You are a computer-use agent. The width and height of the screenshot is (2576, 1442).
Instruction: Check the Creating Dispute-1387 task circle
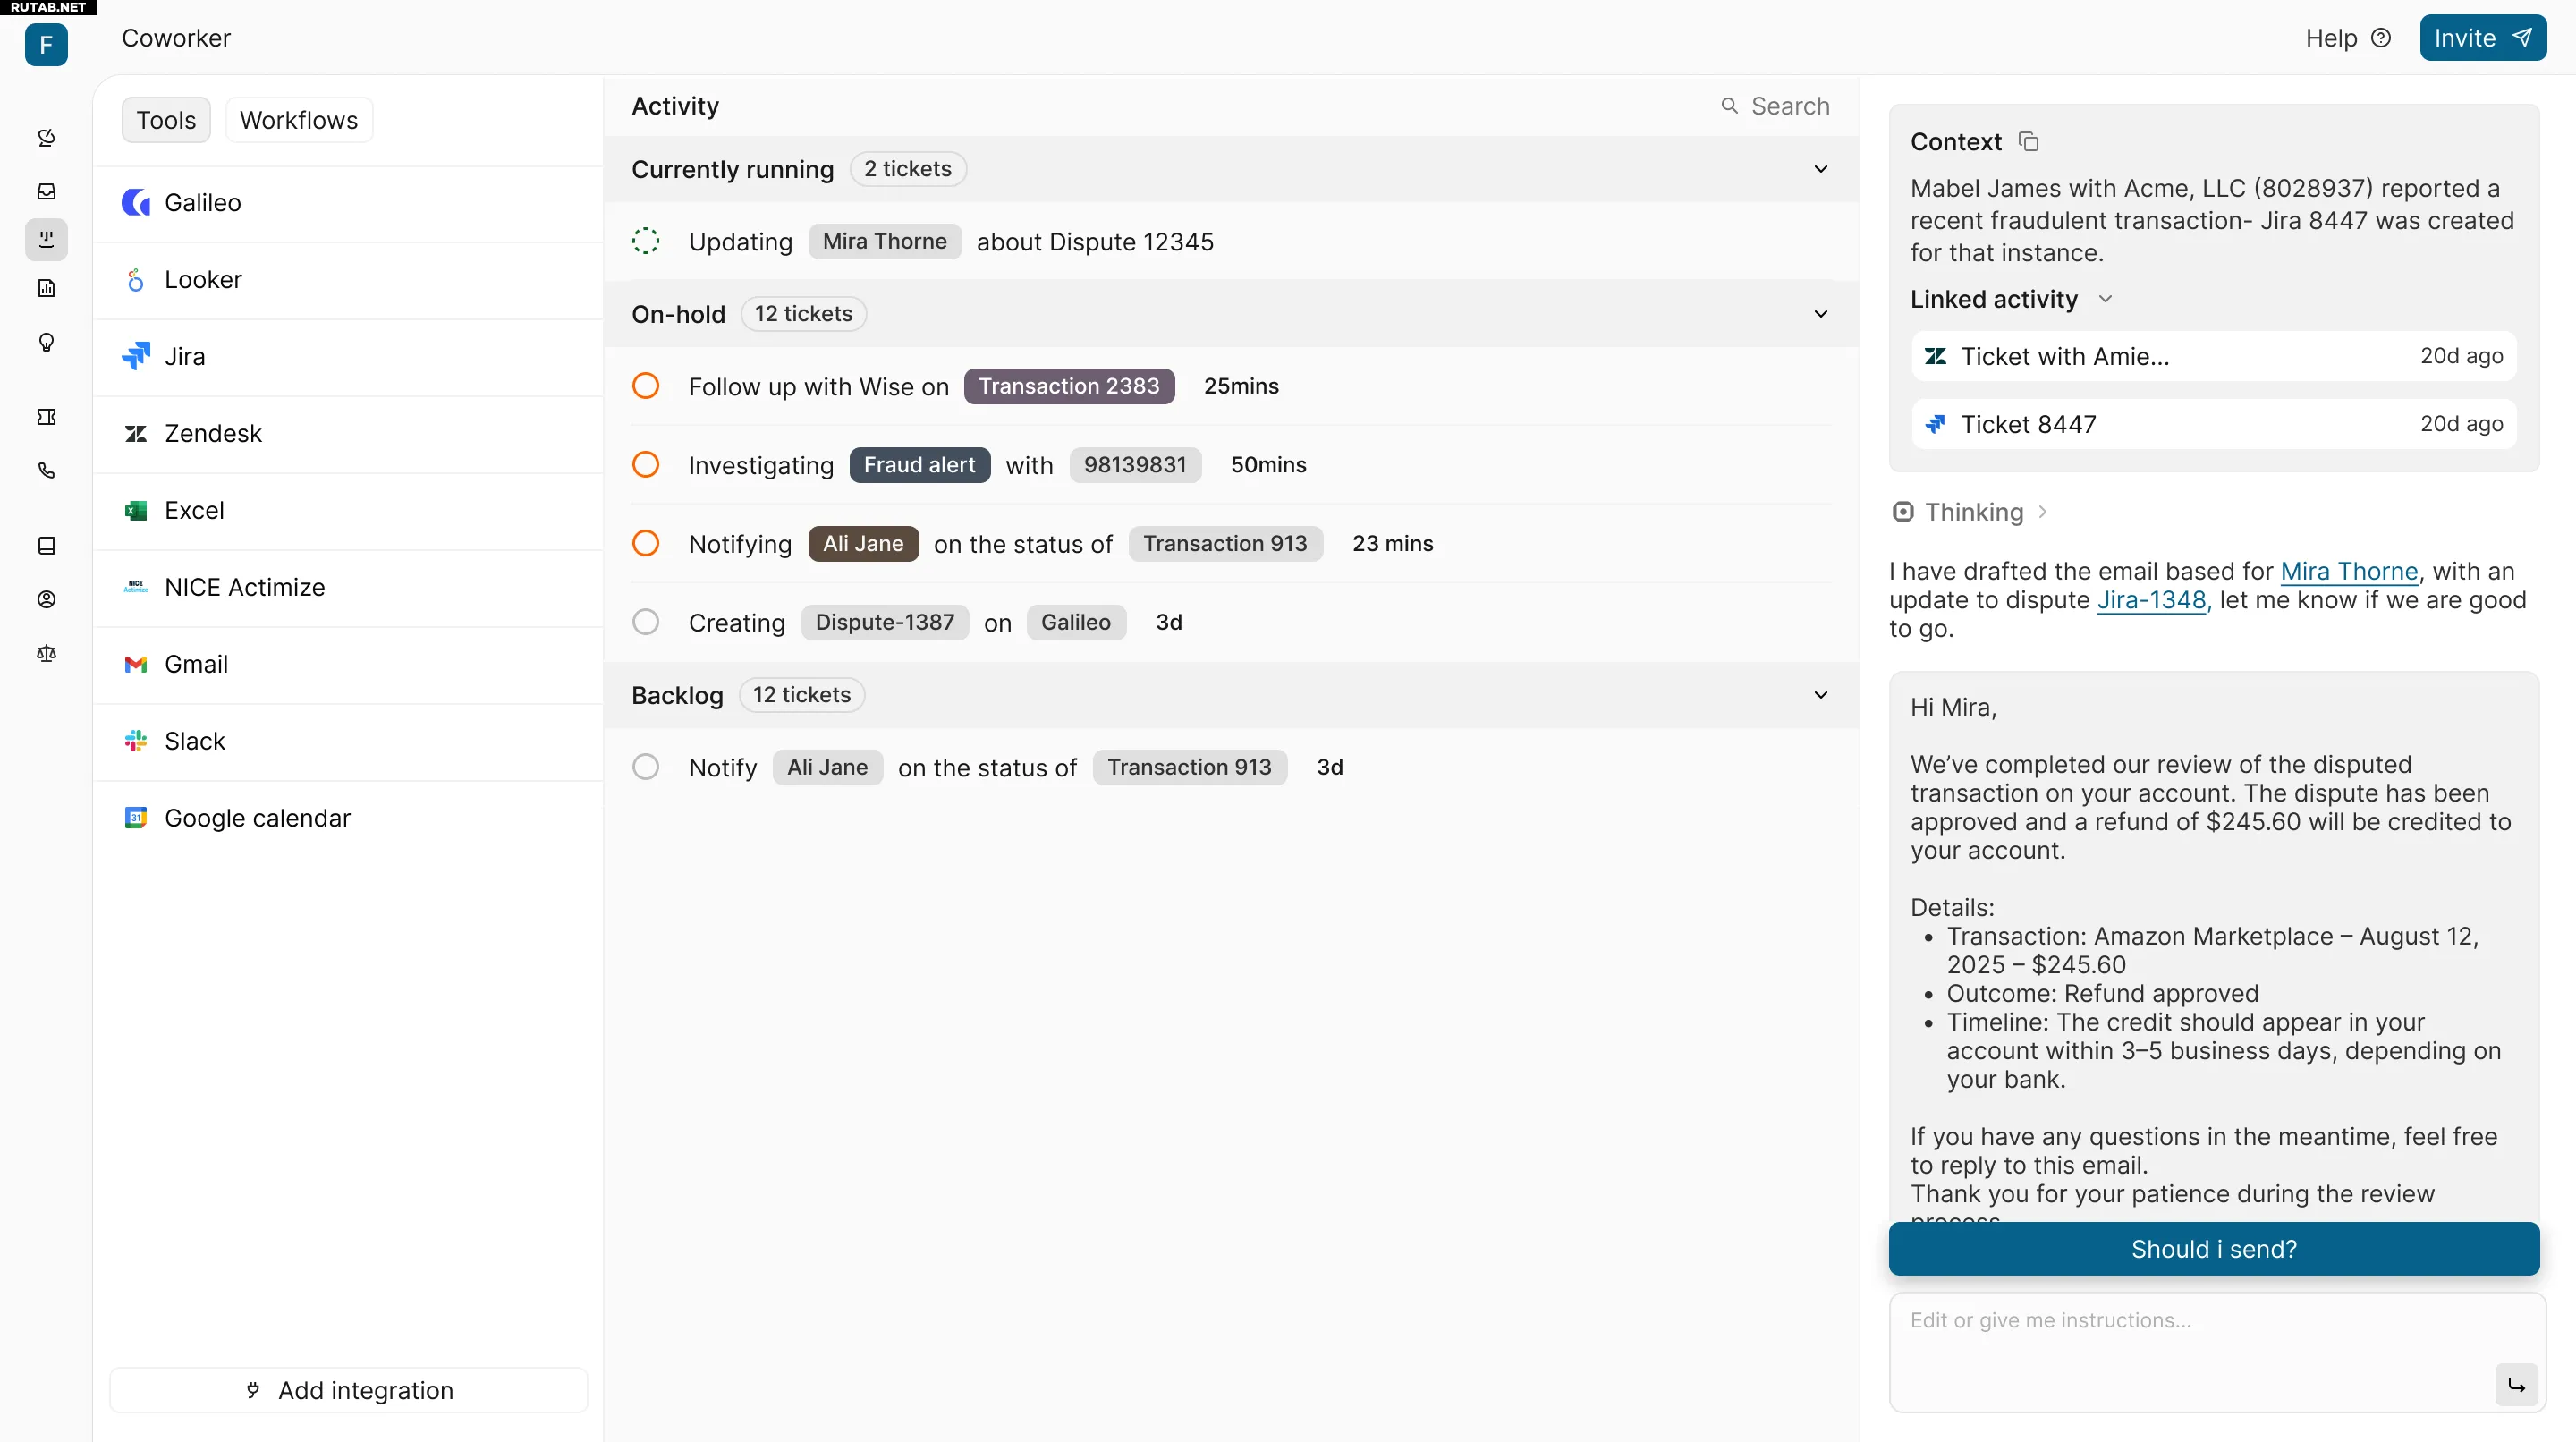click(646, 622)
